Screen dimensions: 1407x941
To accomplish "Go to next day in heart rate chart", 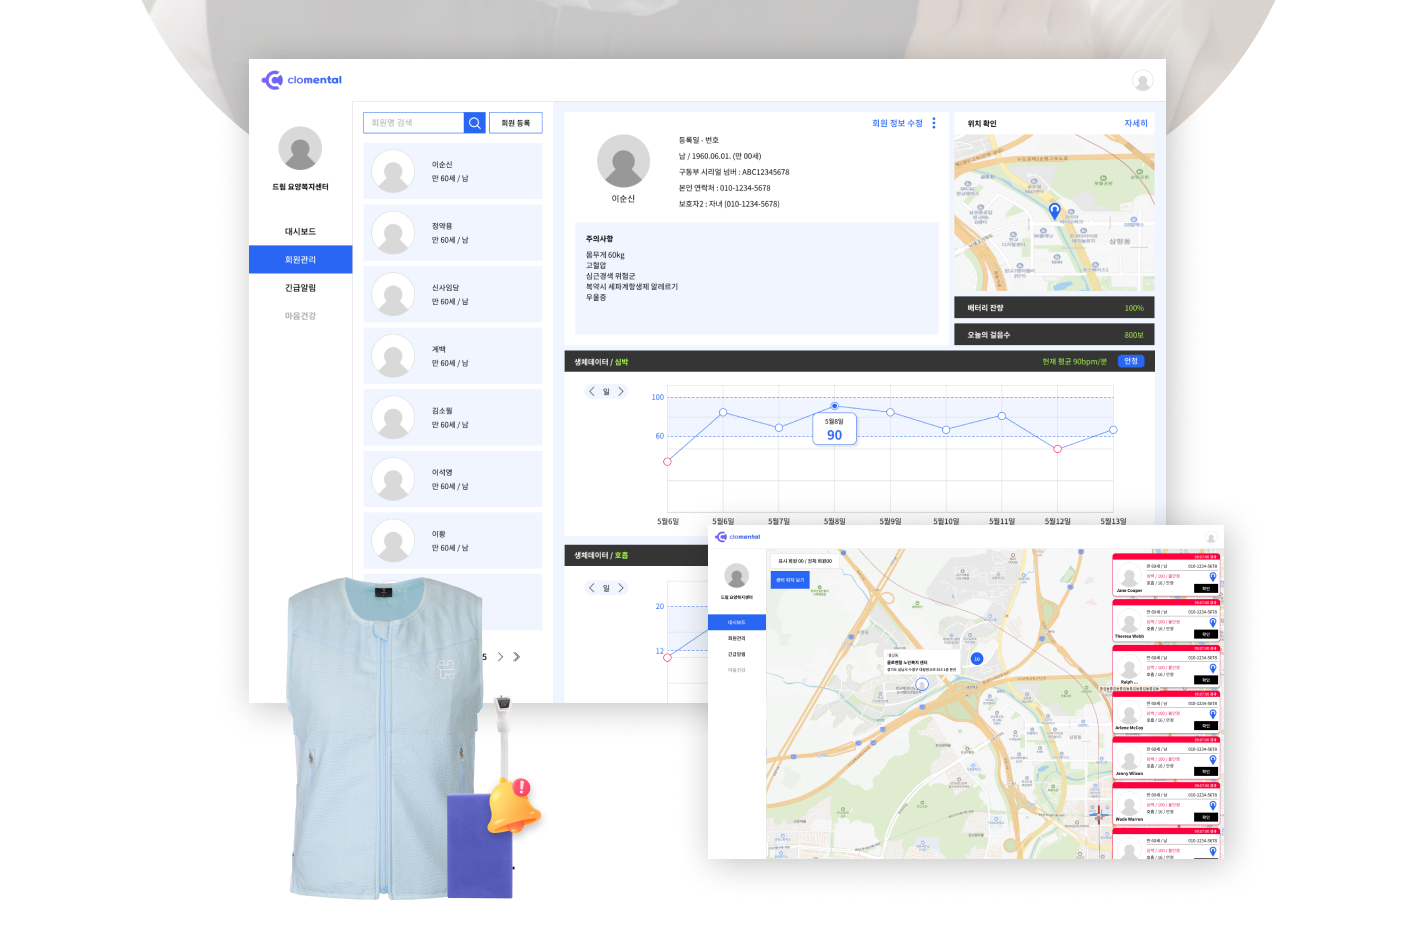I will tap(621, 392).
